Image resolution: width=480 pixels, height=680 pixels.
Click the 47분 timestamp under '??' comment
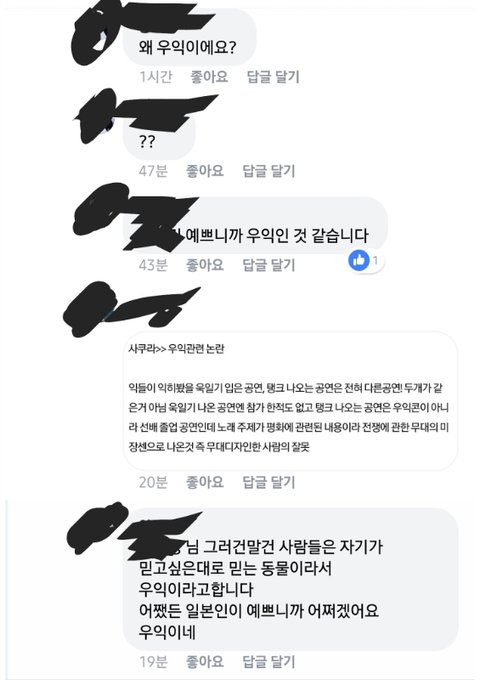pyautogui.click(x=153, y=170)
